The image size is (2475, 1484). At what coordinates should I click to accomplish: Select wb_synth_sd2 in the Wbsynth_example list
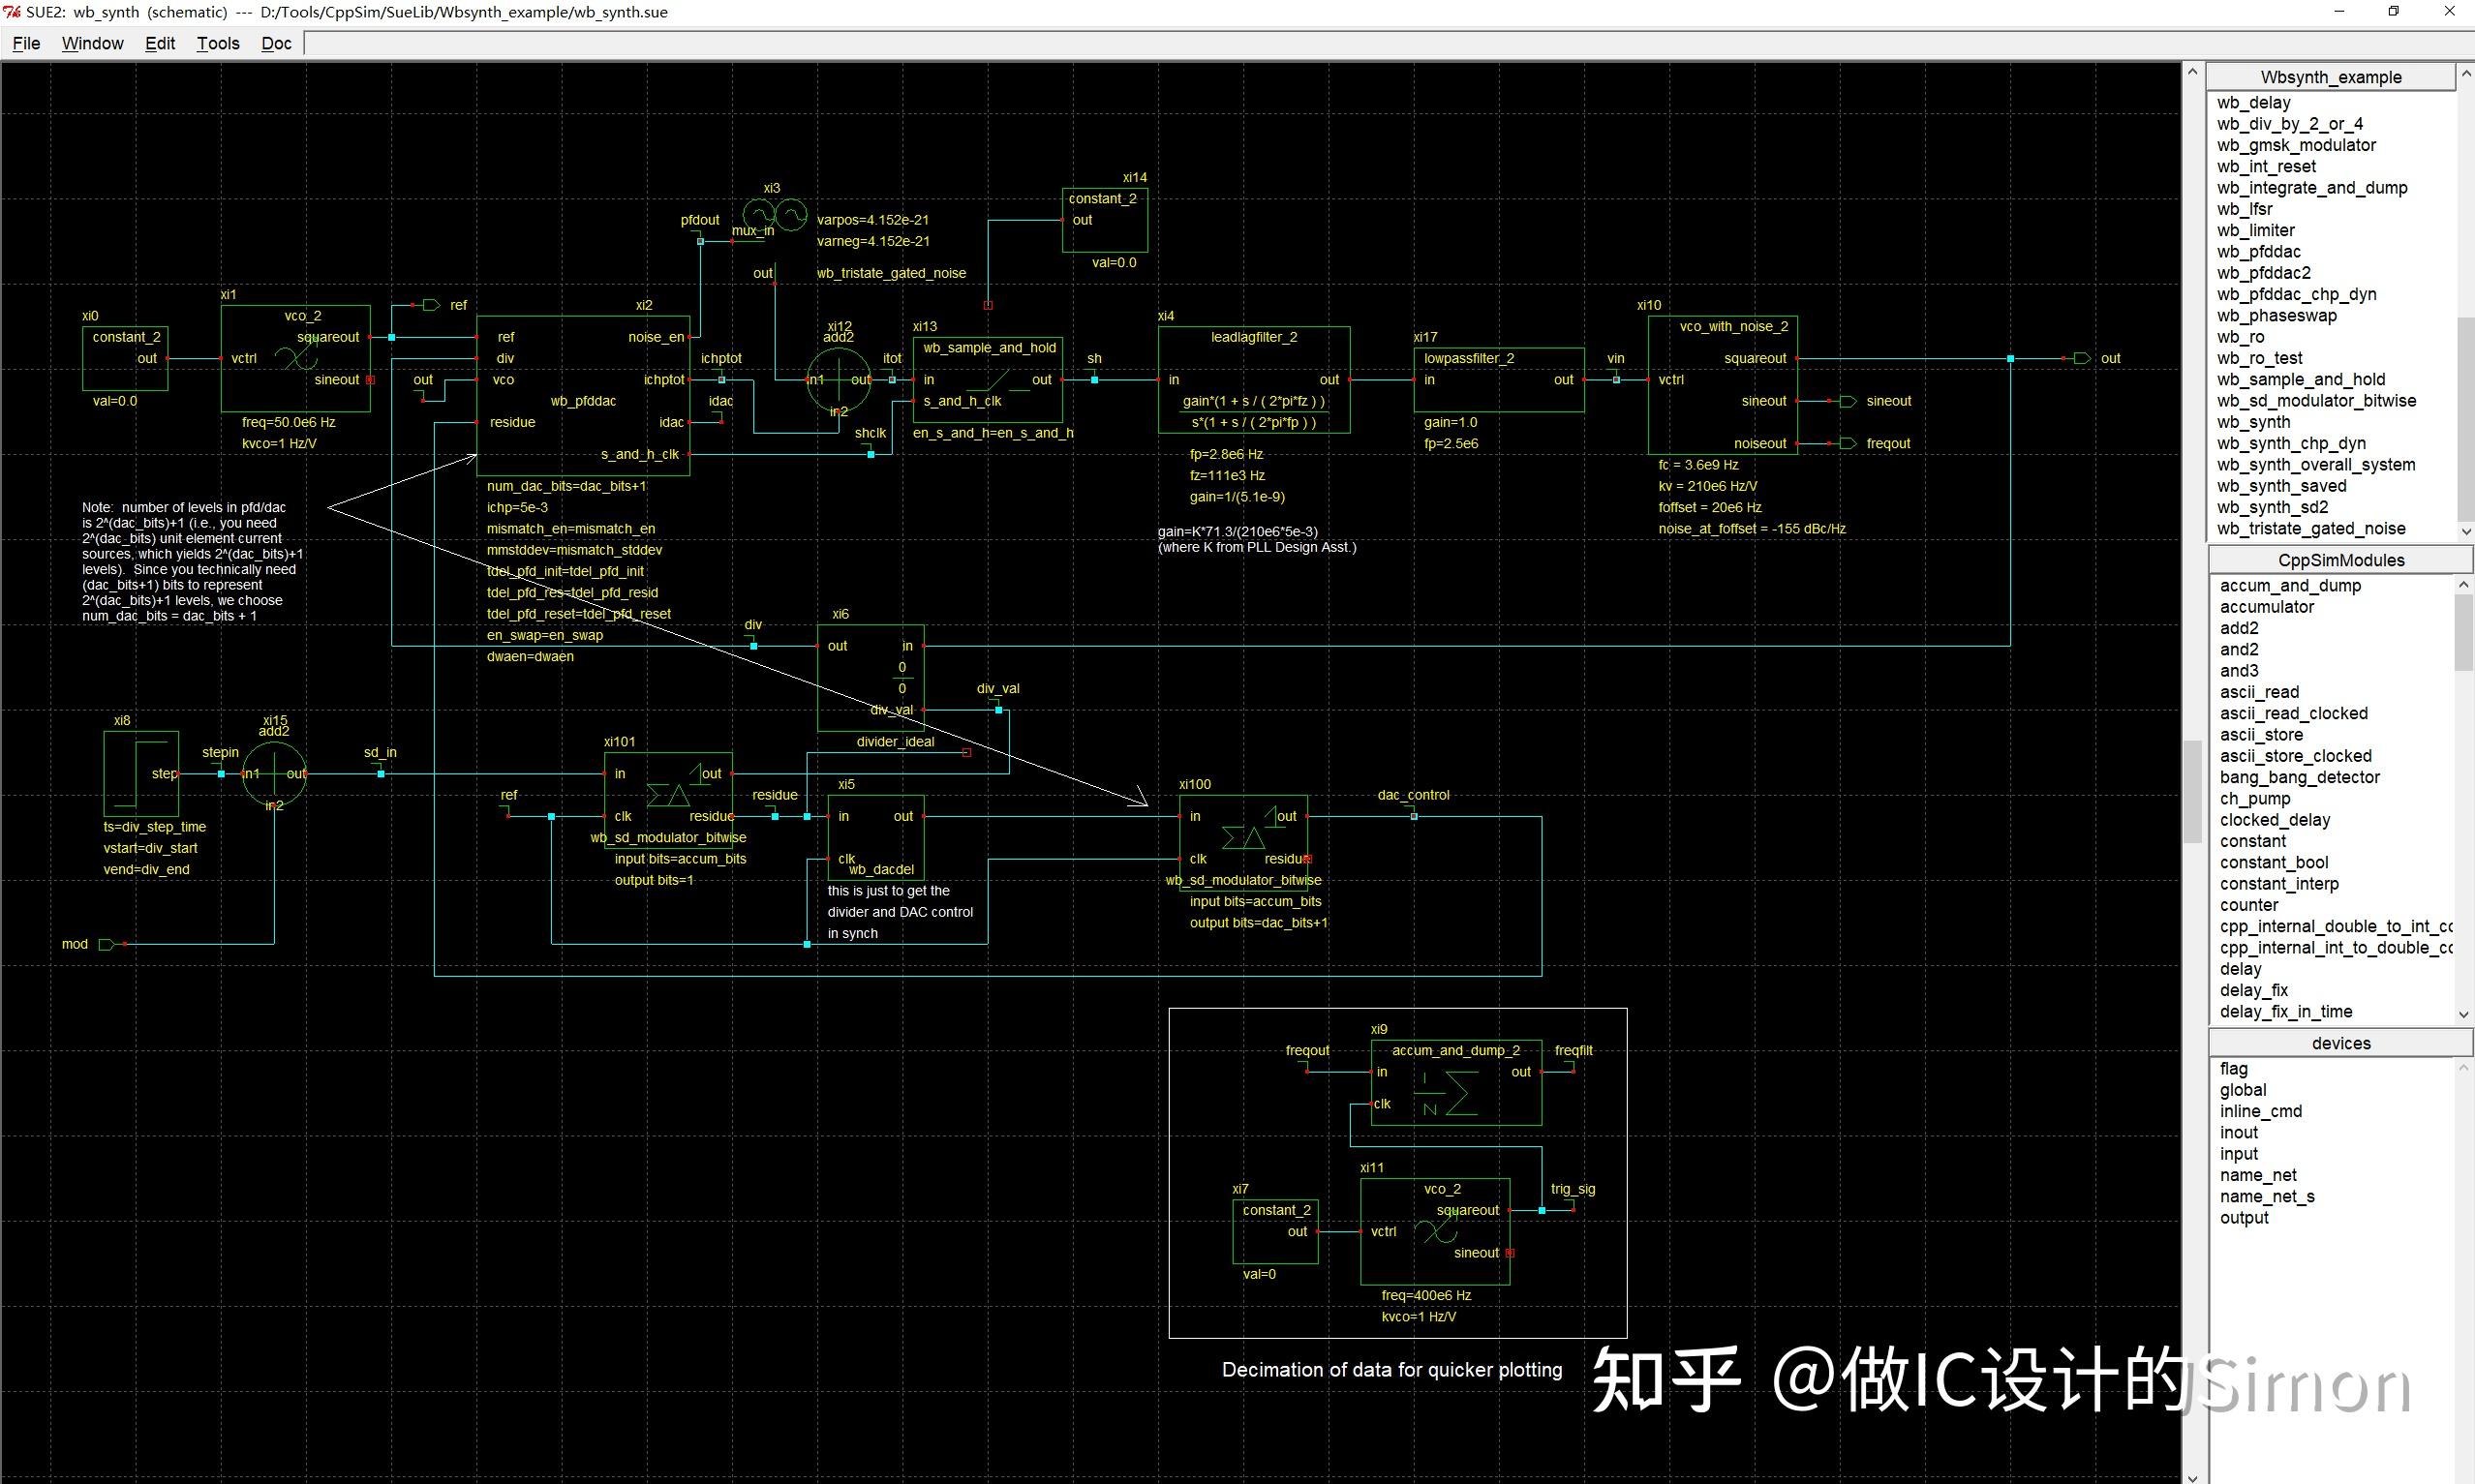[2272, 507]
